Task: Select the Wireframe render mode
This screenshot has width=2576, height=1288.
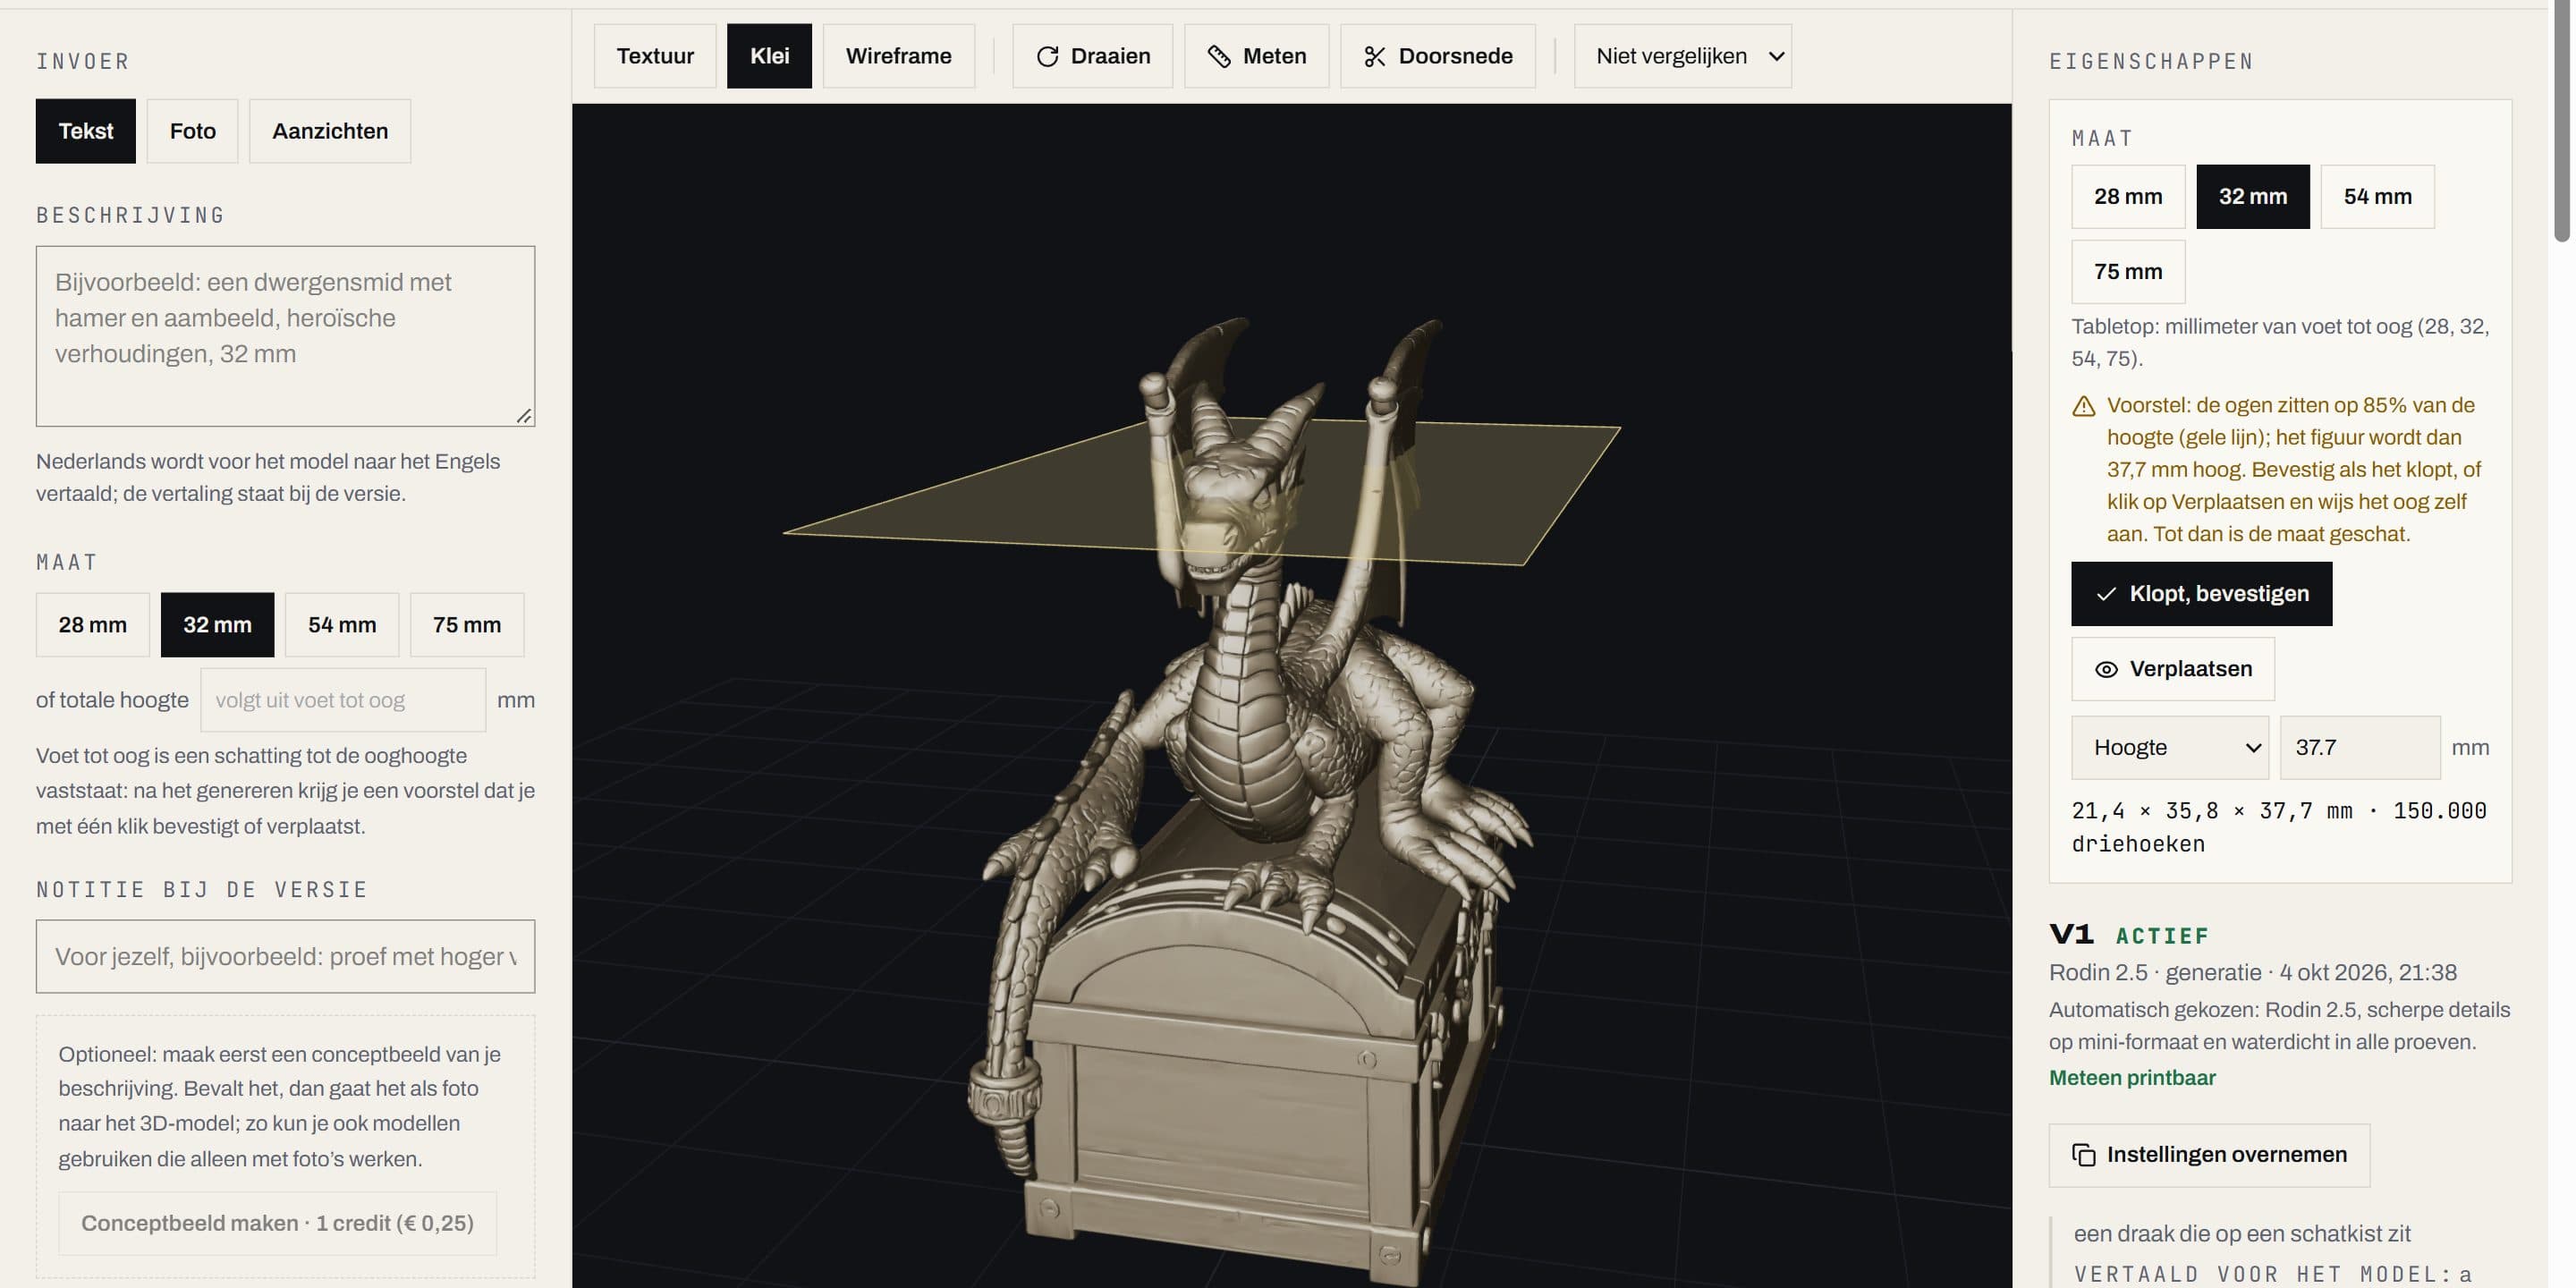Action: click(x=898, y=56)
